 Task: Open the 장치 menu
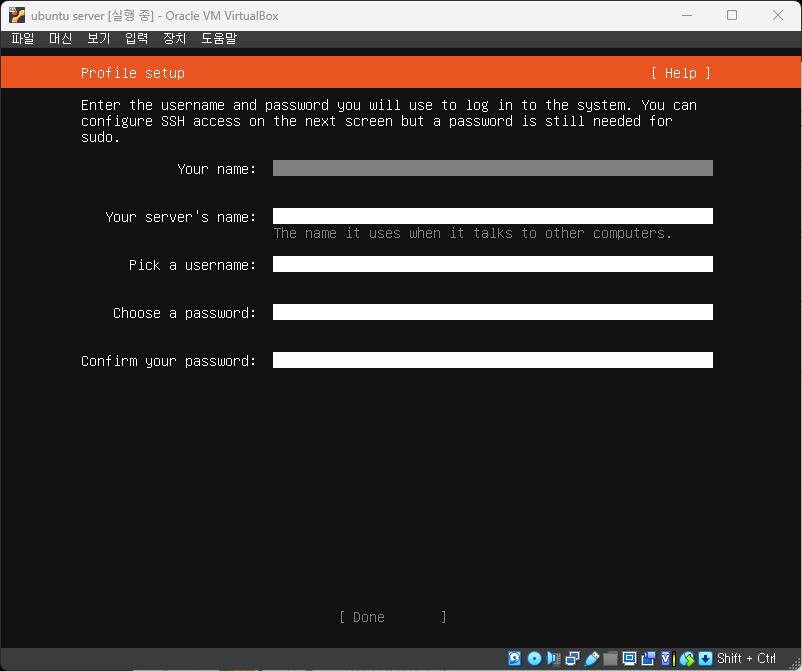point(174,38)
